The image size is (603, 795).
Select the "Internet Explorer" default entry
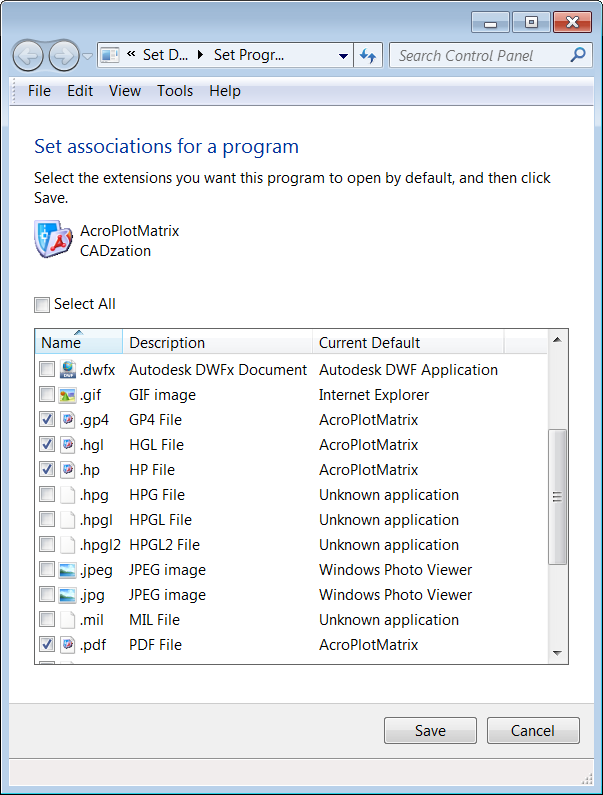tap(374, 395)
